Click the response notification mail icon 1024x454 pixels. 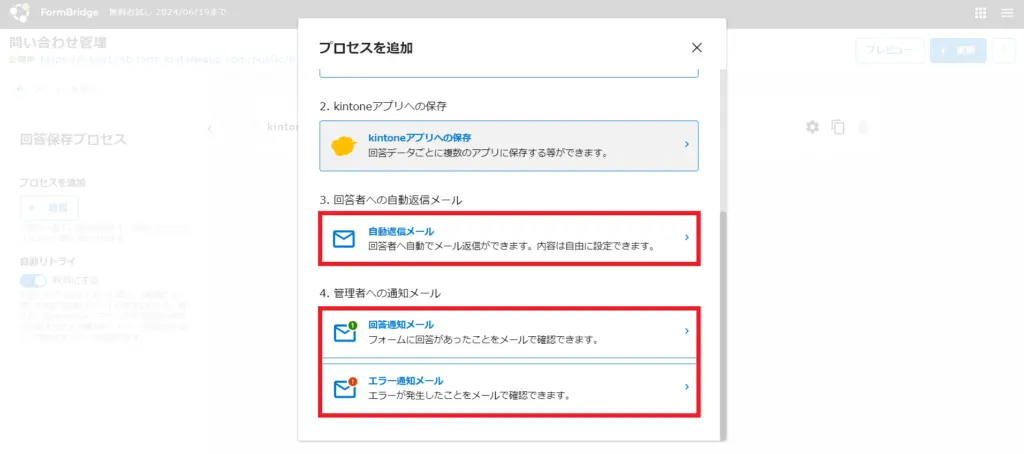point(345,331)
